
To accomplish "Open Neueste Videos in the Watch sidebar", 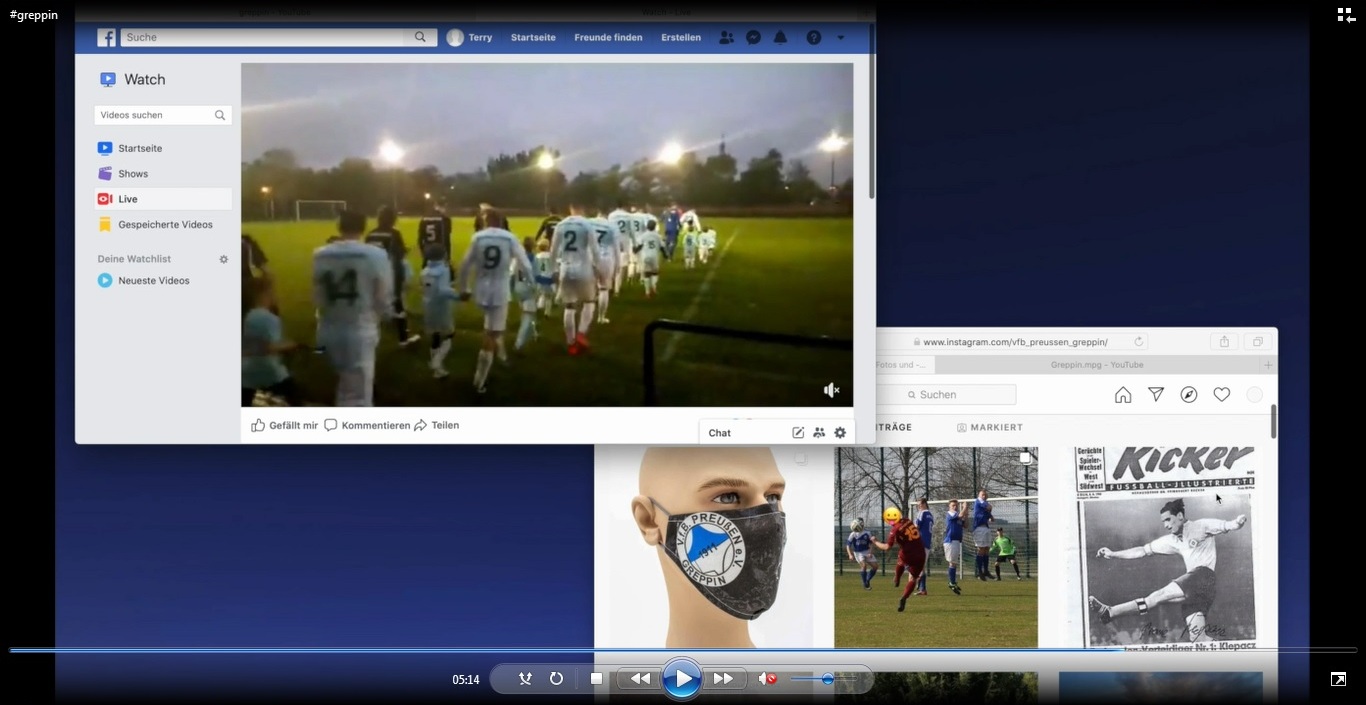I will [163, 281].
